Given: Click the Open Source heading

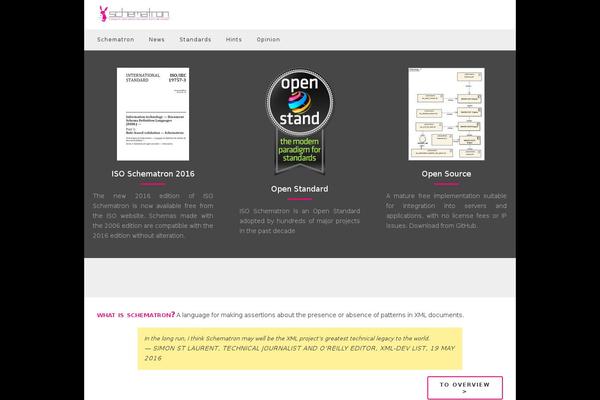Looking at the screenshot, I should 446,174.
